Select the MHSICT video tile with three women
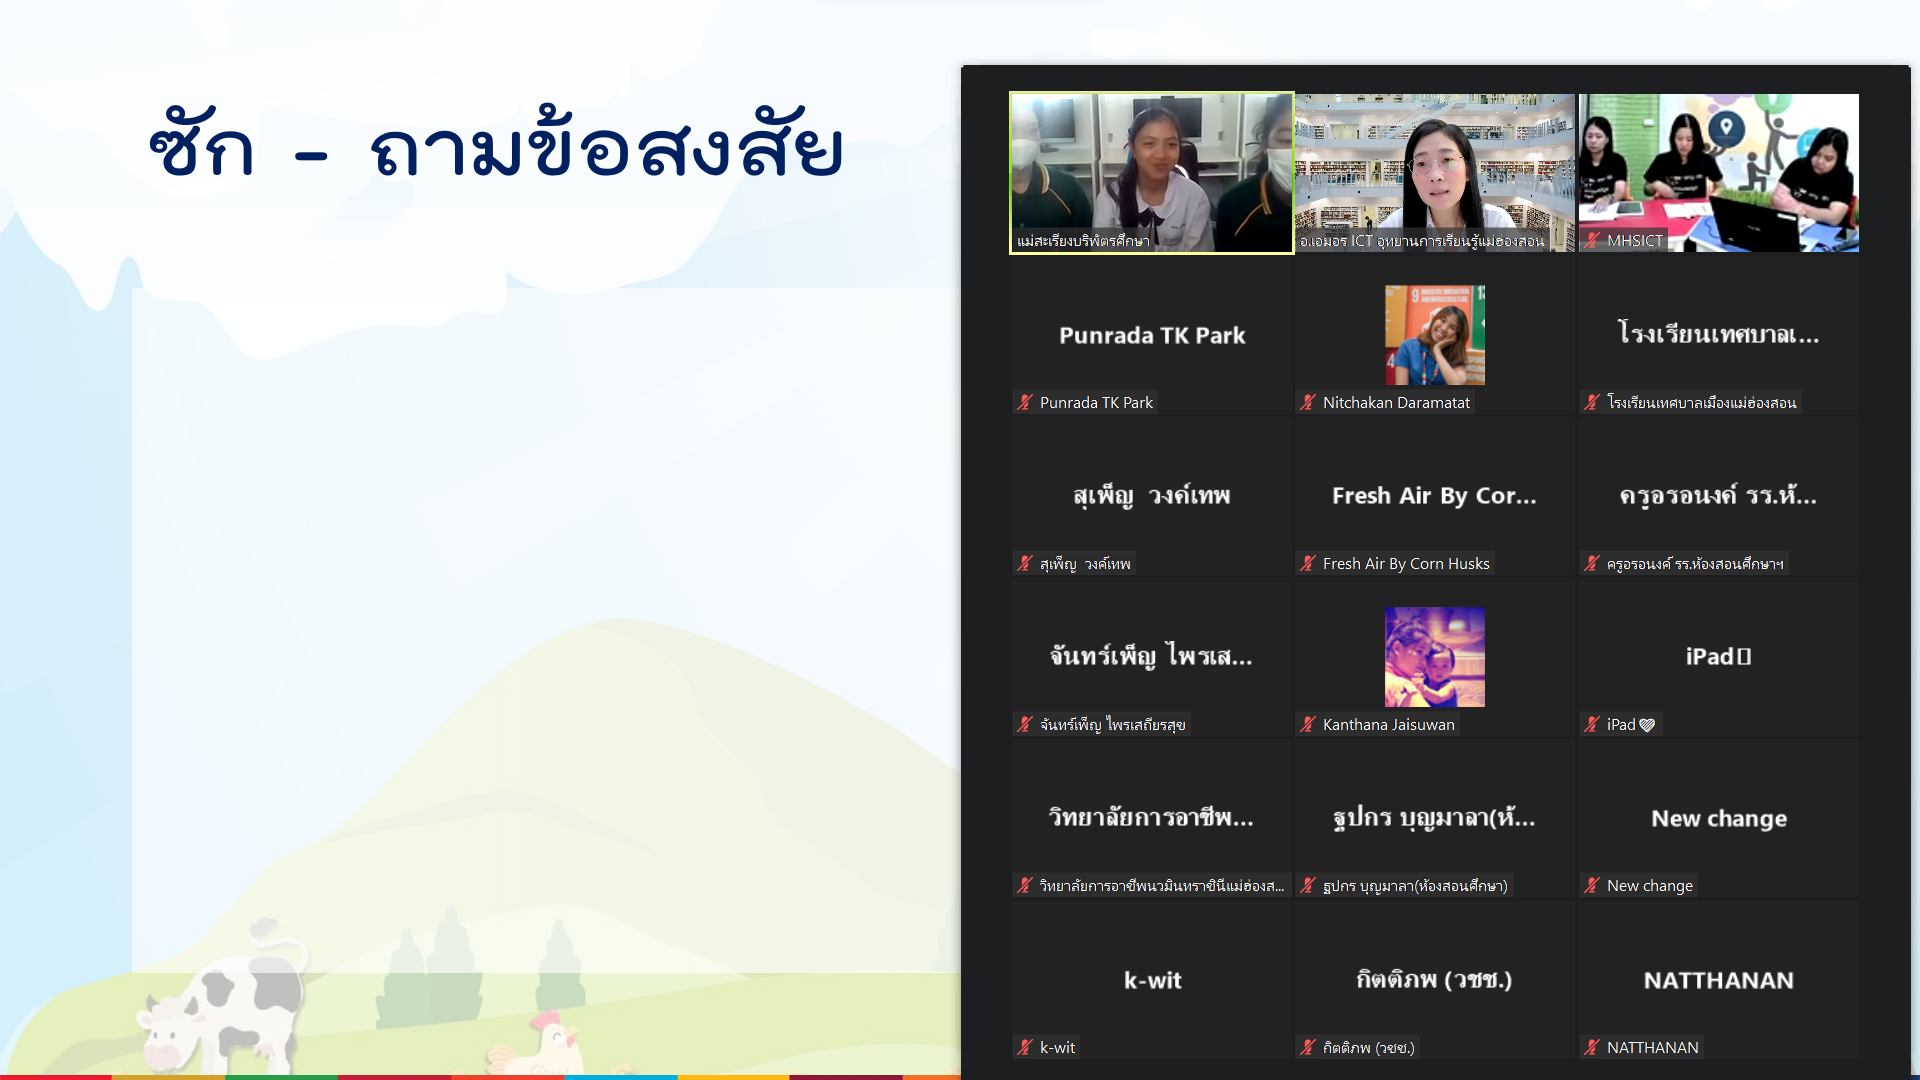Image resolution: width=1920 pixels, height=1080 pixels. pos(1718,172)
